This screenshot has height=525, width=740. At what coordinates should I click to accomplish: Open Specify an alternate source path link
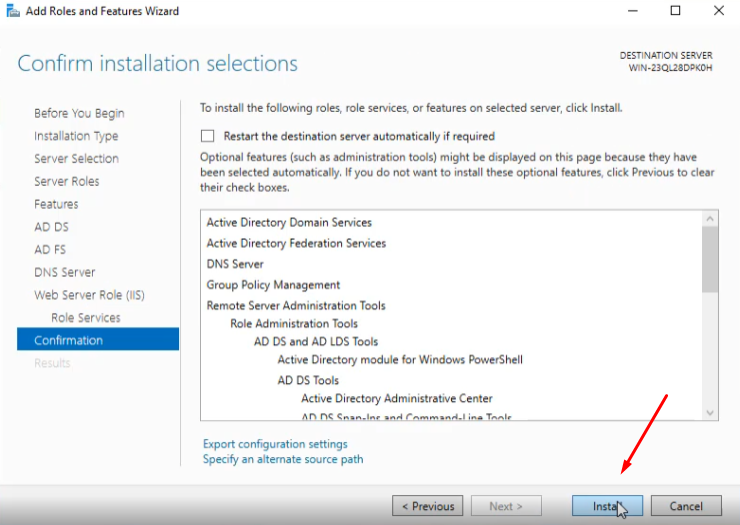click(x=283, y=459)
